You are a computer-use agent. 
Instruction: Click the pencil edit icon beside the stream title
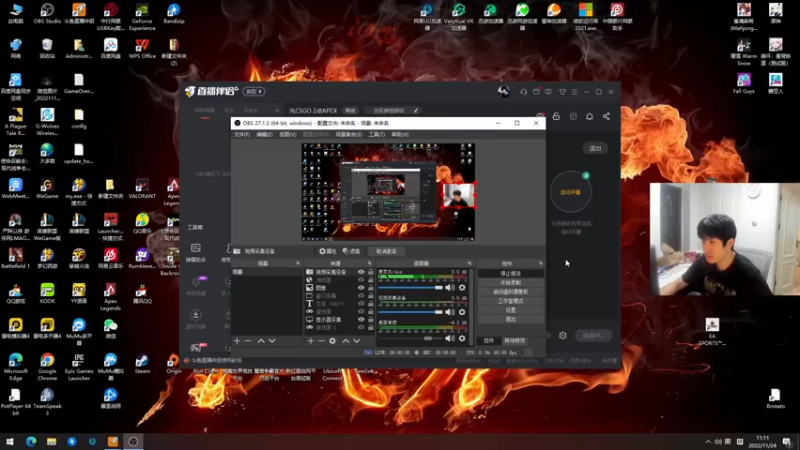click(416, 111)
